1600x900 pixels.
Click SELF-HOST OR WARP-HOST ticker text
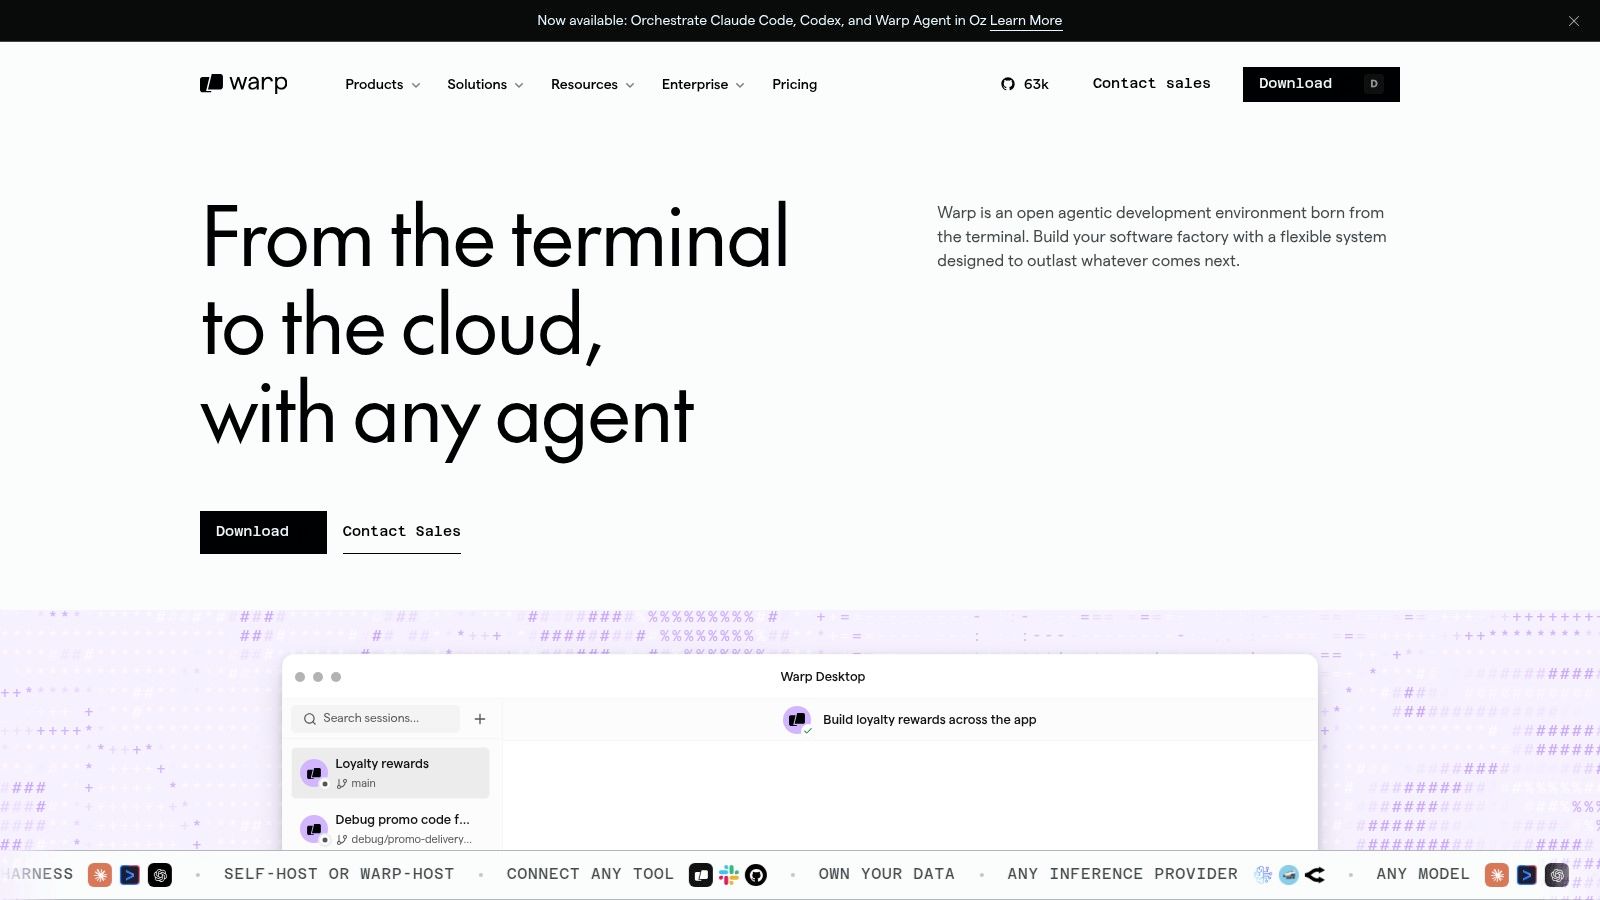tap(339, 875)
